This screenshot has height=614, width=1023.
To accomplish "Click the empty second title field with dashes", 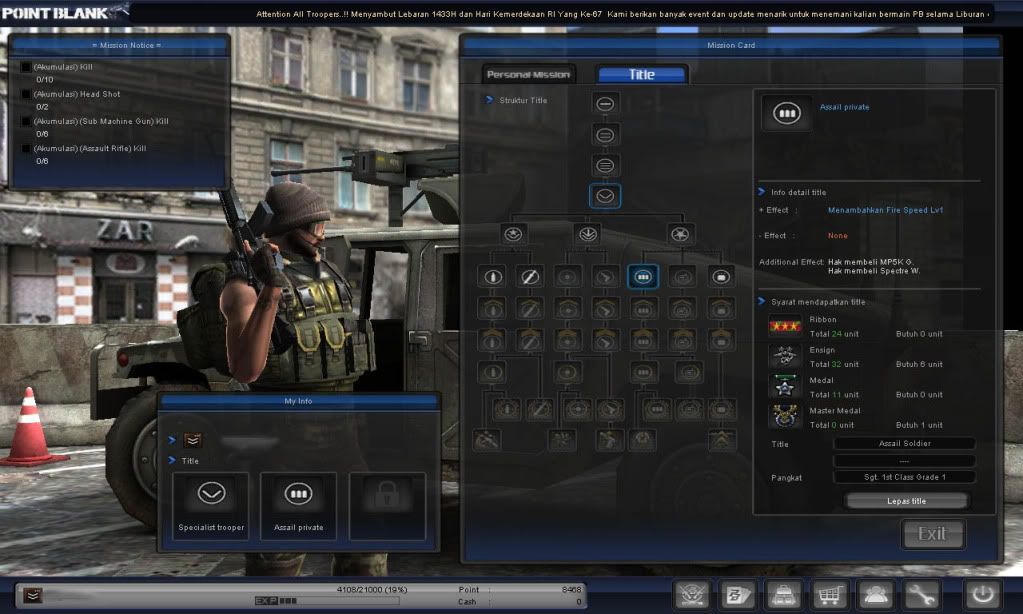I will pyautogui.click(x=904, y=461).
